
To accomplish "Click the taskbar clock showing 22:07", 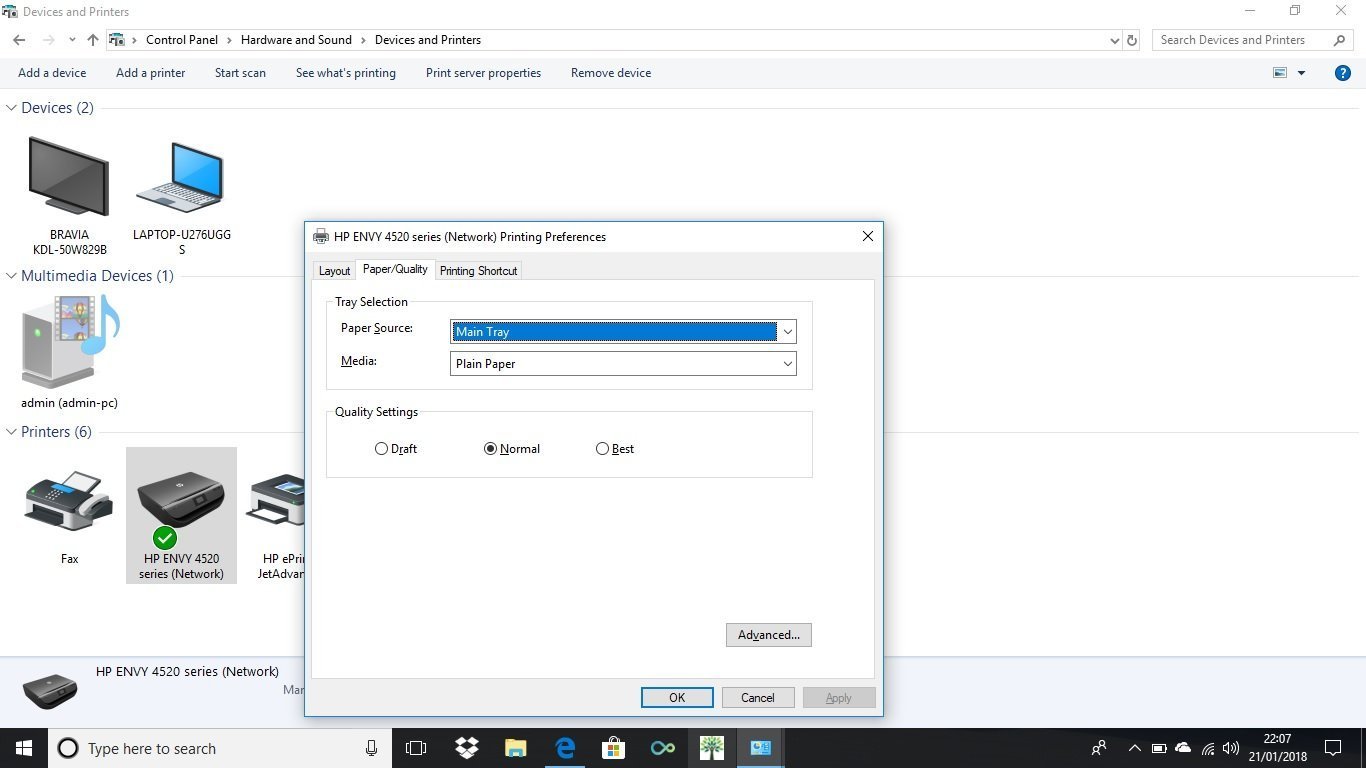I will (x=1277, y=748).
